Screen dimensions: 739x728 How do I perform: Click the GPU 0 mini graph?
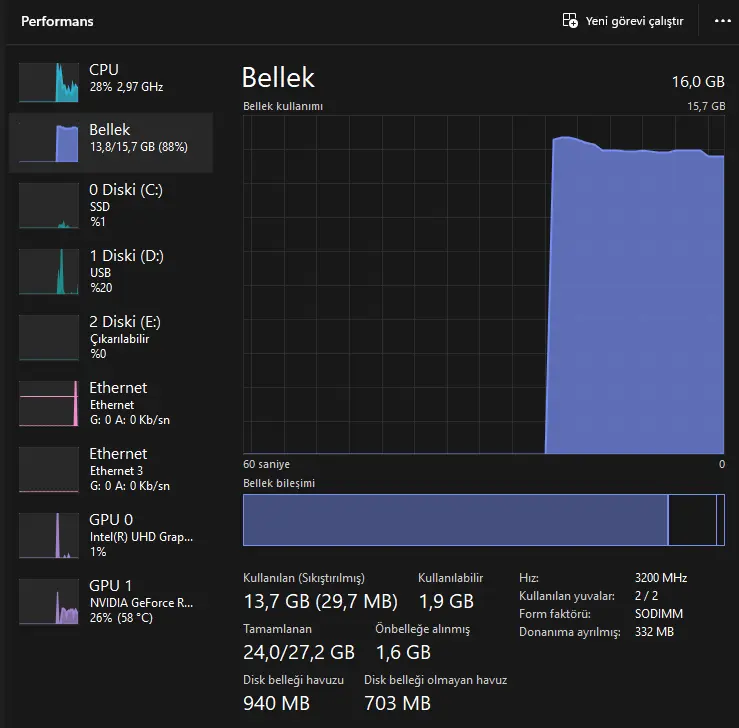click(49, 535)
